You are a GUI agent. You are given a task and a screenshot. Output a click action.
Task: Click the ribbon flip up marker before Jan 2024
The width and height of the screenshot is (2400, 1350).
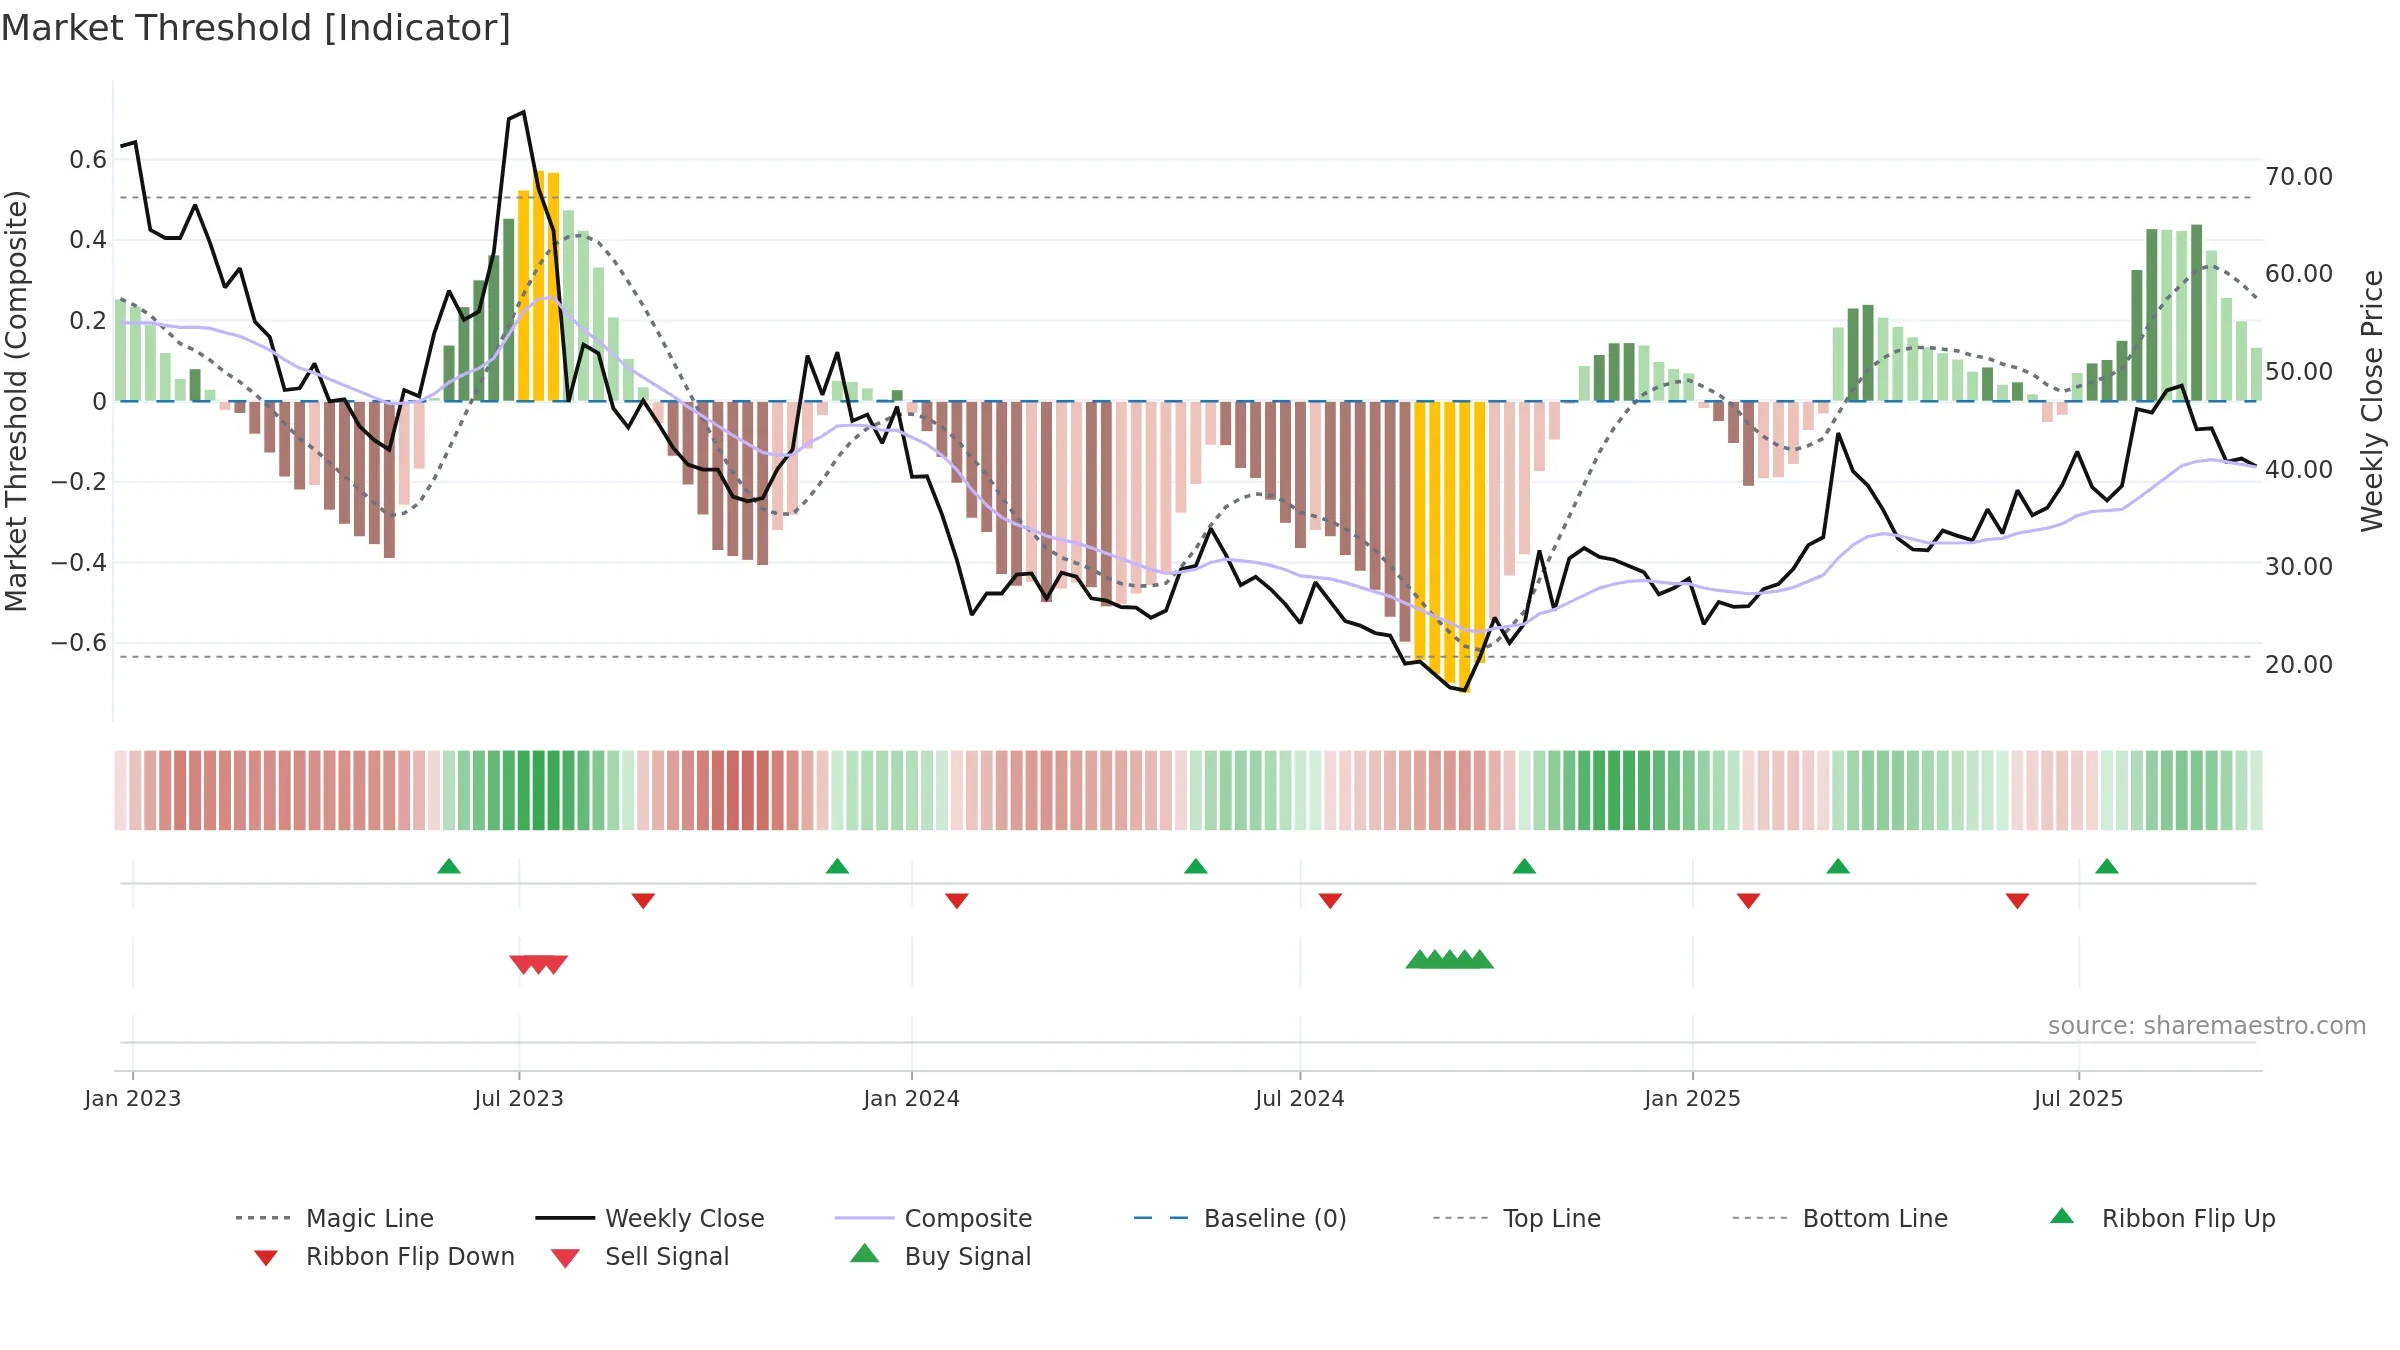point(837,866)
